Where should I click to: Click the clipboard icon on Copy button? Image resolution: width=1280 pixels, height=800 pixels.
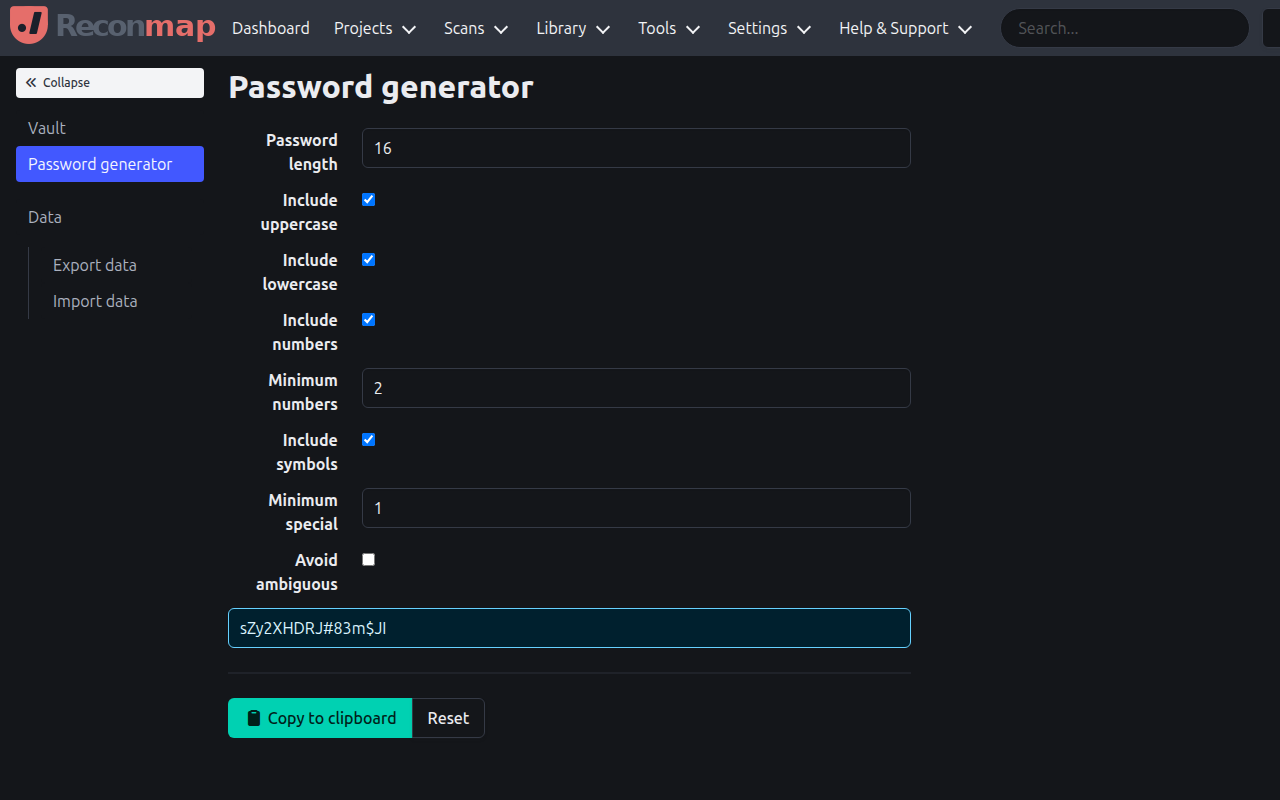(x=252, y=718)
